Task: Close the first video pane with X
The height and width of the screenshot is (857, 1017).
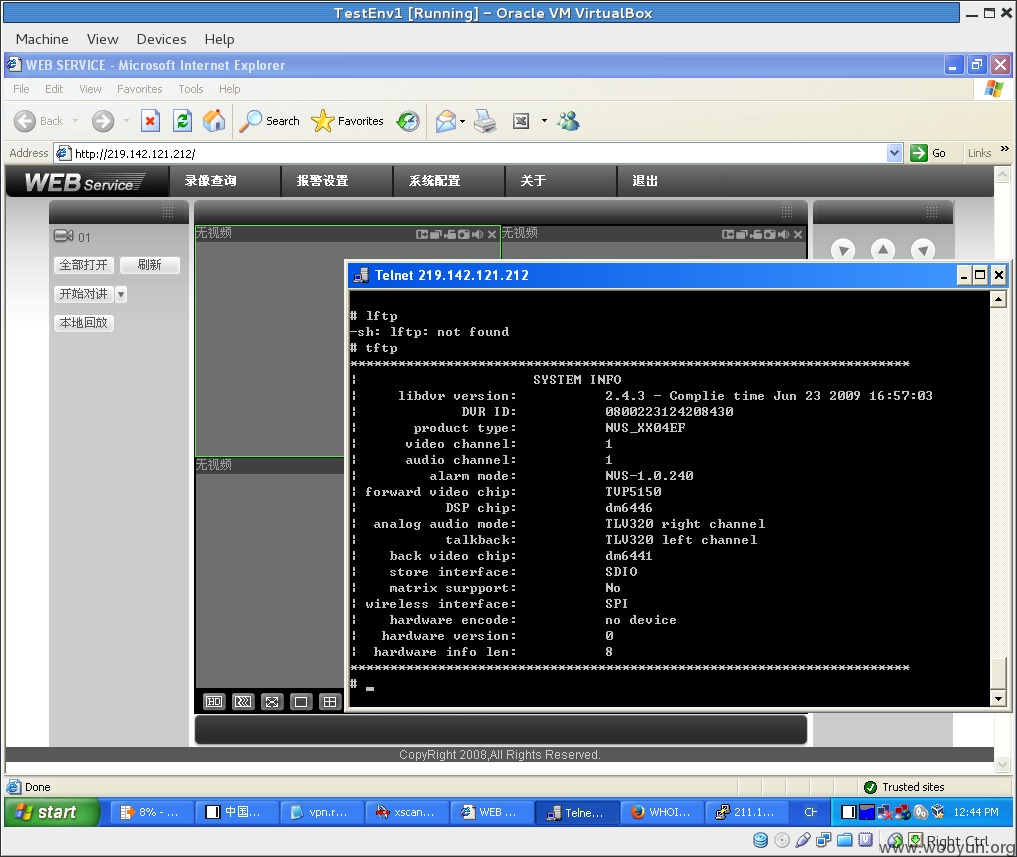Action: [x=492, y=234]
